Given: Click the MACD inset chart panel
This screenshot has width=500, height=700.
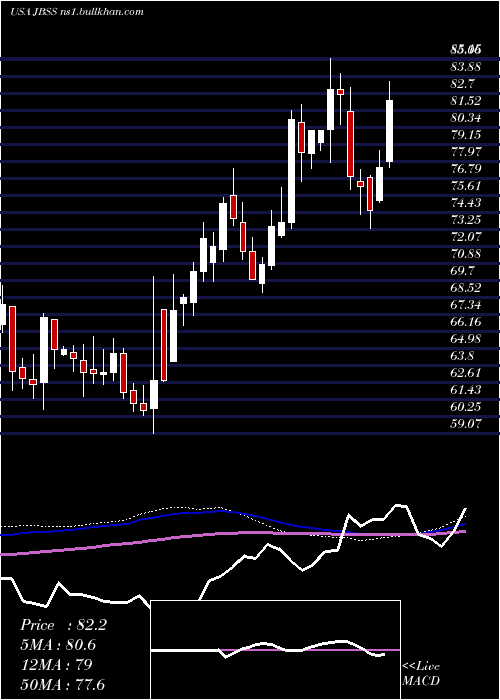Looking at the screenshot, I should [x=275, y=650].
